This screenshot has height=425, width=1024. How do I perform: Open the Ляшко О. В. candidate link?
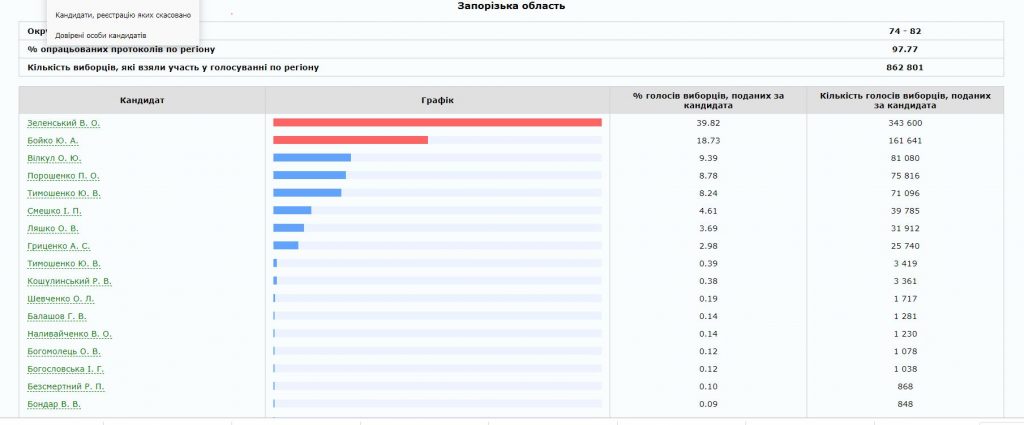52,228
